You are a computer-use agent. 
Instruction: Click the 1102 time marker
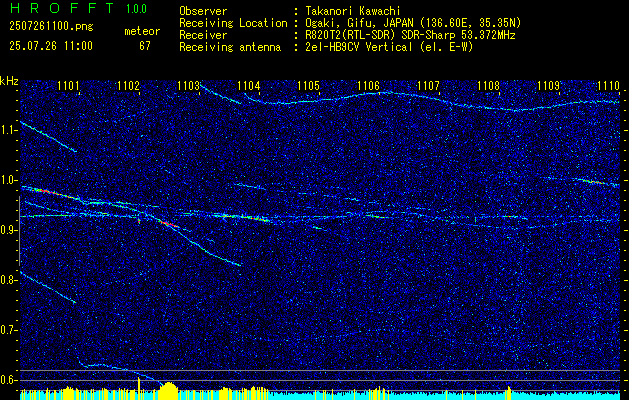[x=128, y=85]
